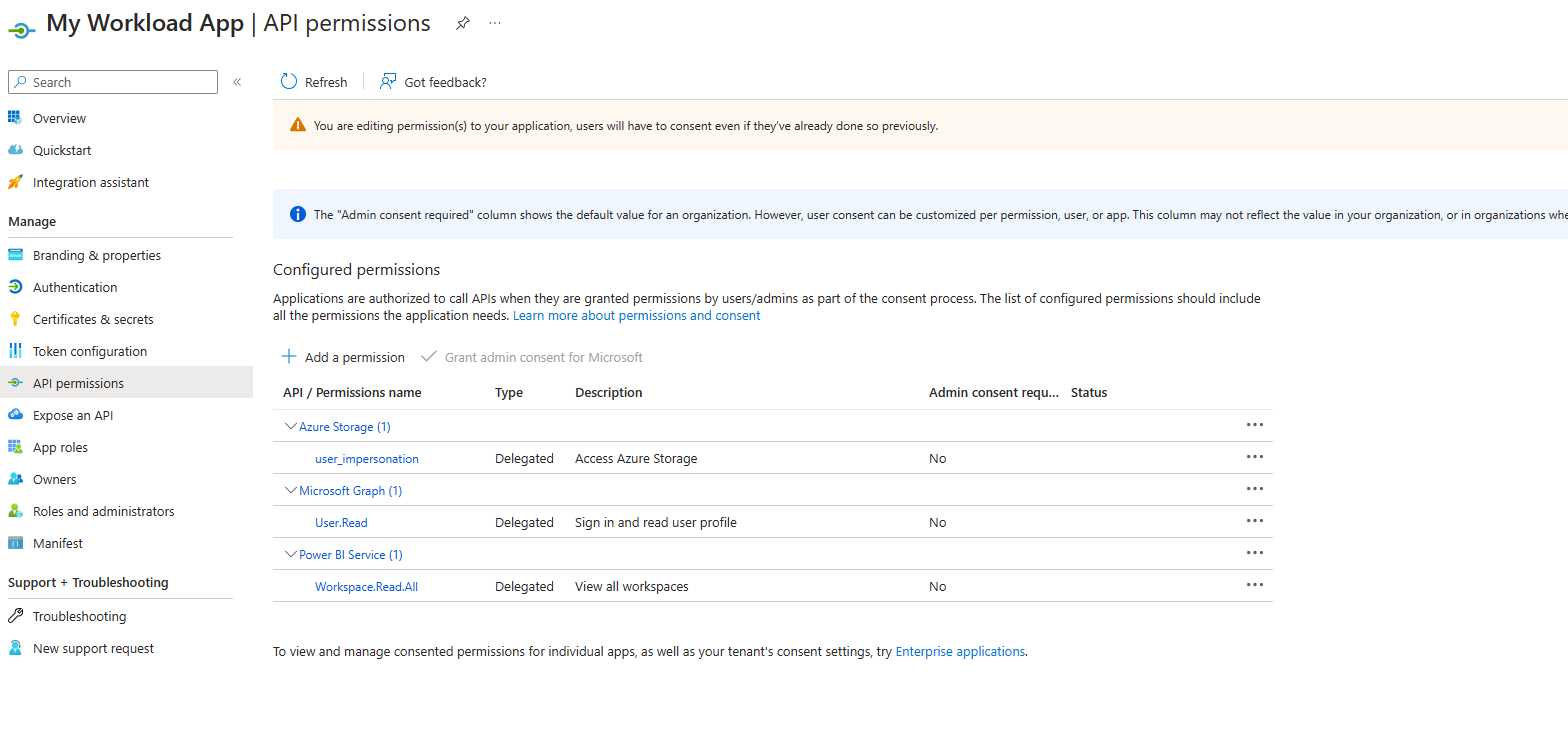Viewport: 1568px width, 730px height.
Task: Open the User.Read permission link
Action: pos(341,522)
